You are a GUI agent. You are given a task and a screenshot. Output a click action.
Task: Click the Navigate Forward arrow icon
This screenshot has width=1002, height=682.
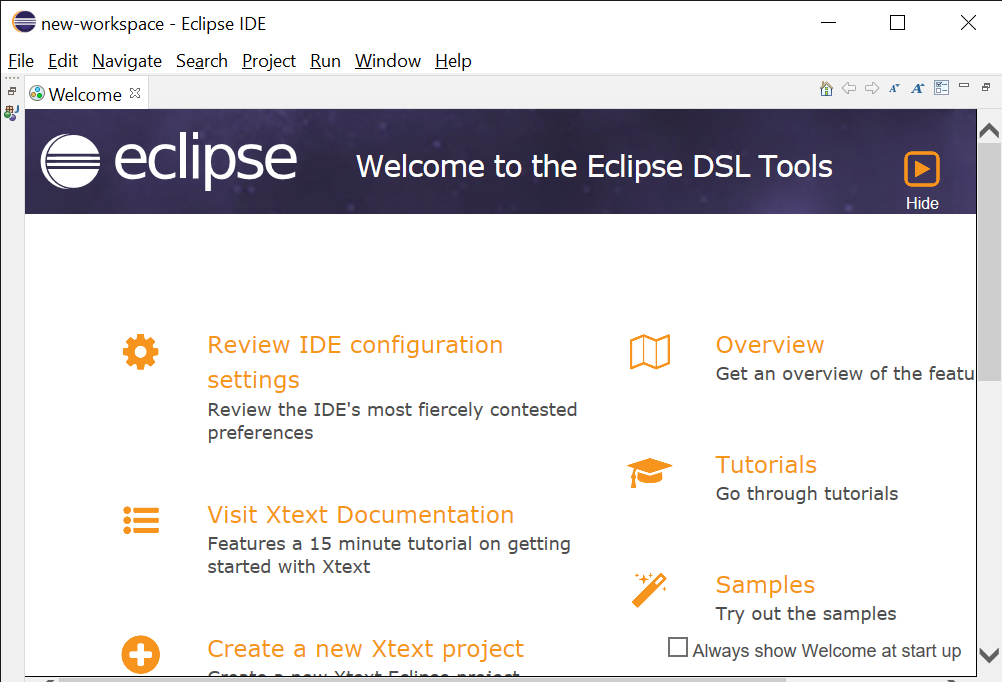pyautogui.click(x=872, y=88)
